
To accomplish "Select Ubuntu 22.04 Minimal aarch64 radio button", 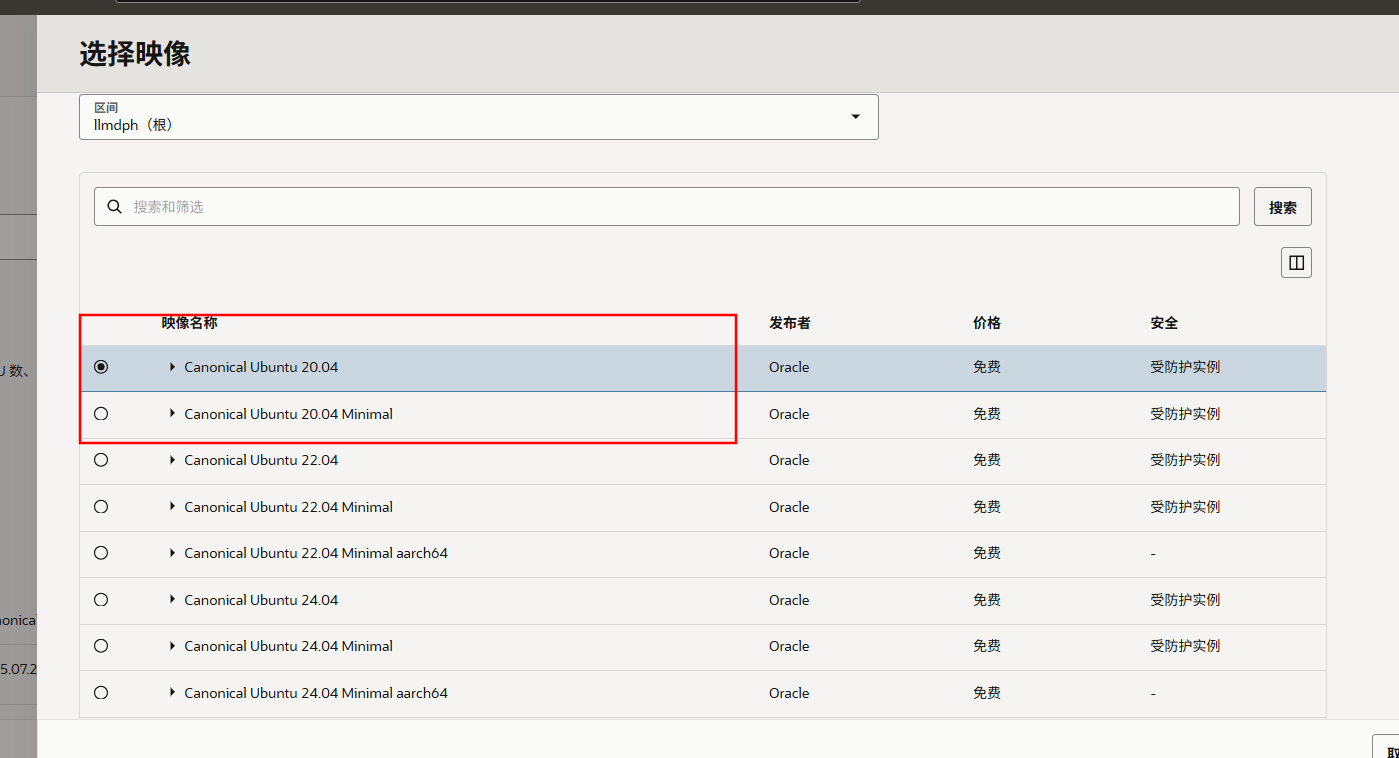I will (101, 553).
